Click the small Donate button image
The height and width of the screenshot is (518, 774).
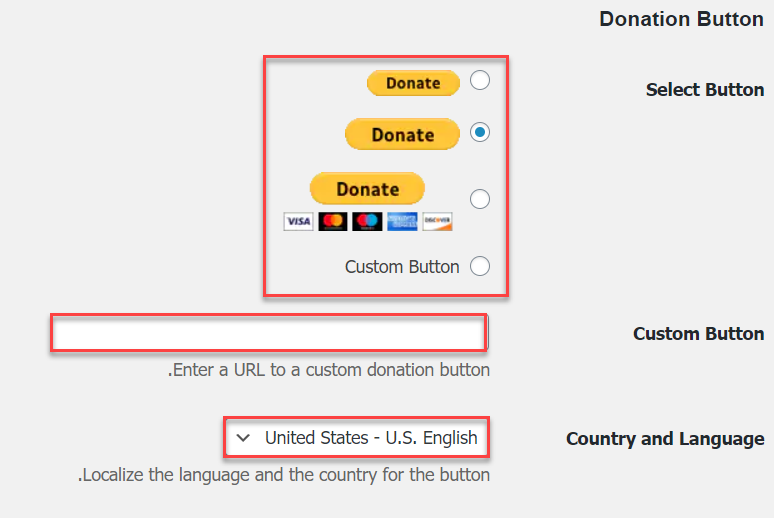413,83
